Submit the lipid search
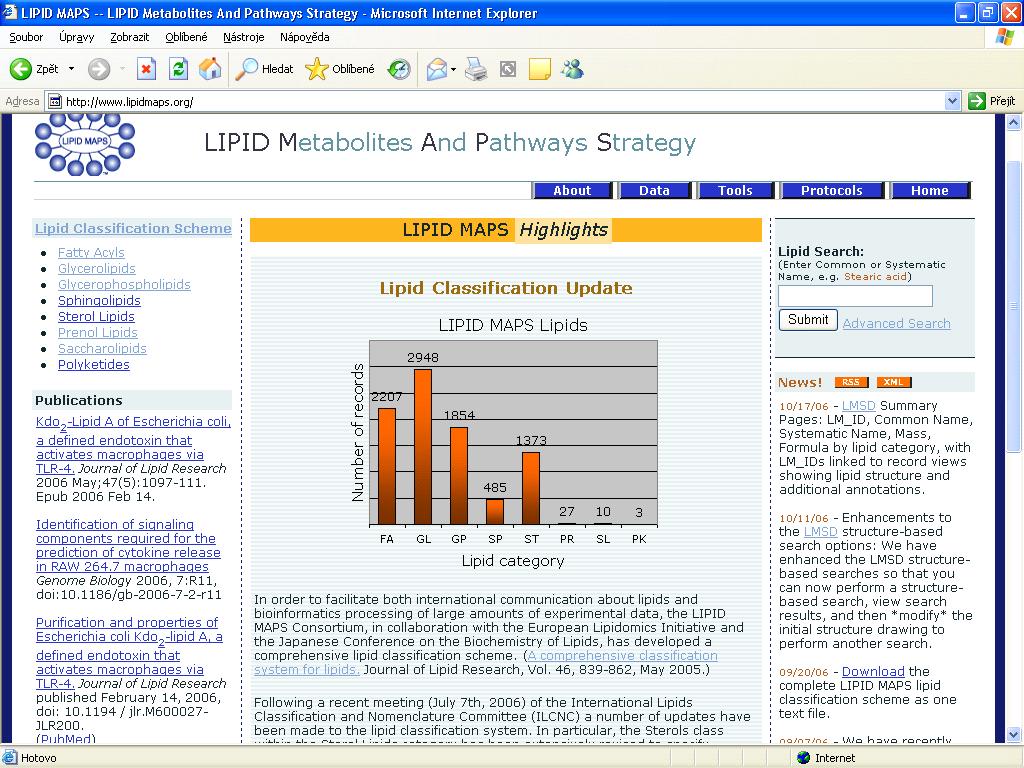 point(808,319)
